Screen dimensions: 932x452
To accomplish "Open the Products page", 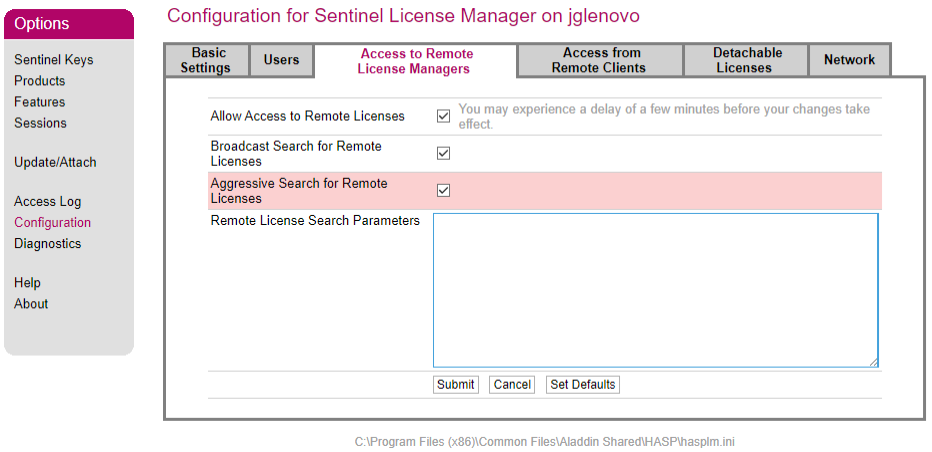I will [39, 81].
